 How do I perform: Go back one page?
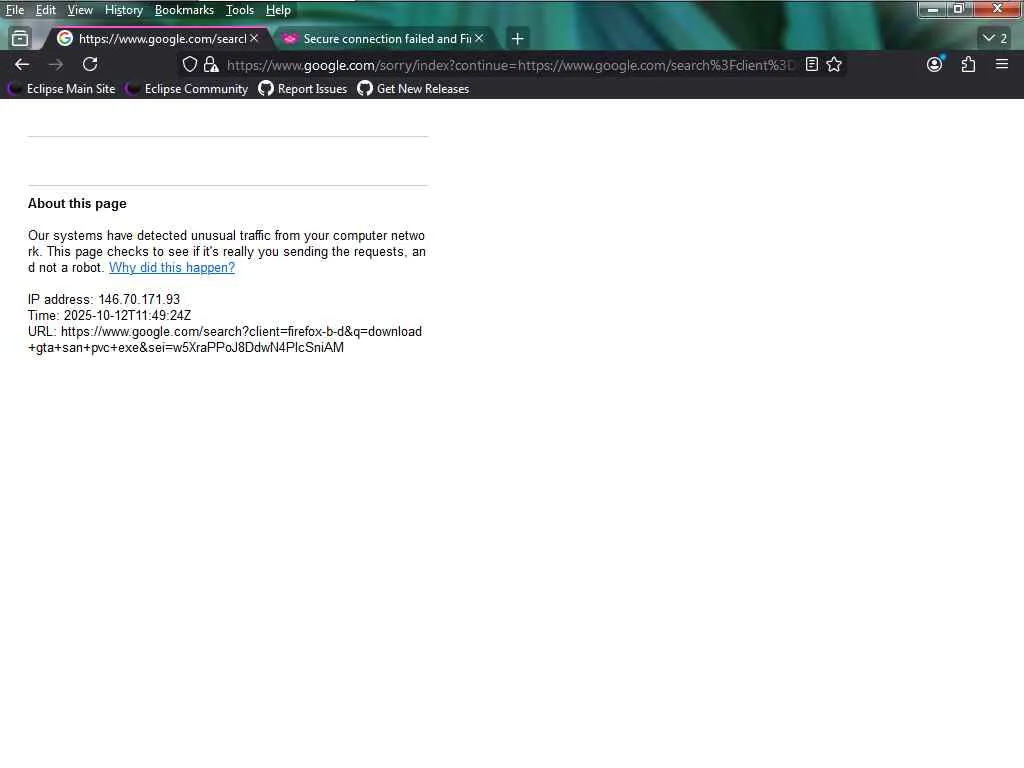click(22, 64)
